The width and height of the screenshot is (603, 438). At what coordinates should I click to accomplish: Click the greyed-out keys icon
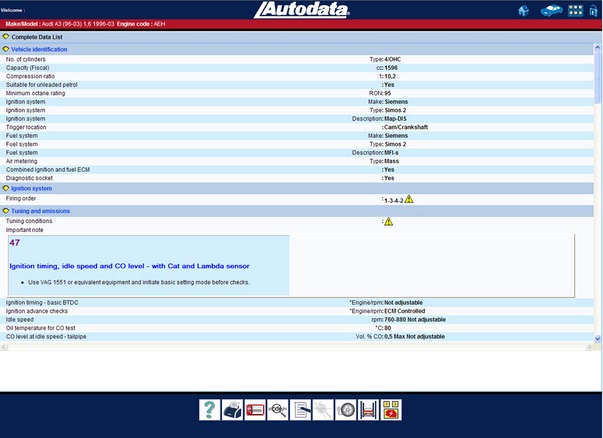[x=323, y=410]
